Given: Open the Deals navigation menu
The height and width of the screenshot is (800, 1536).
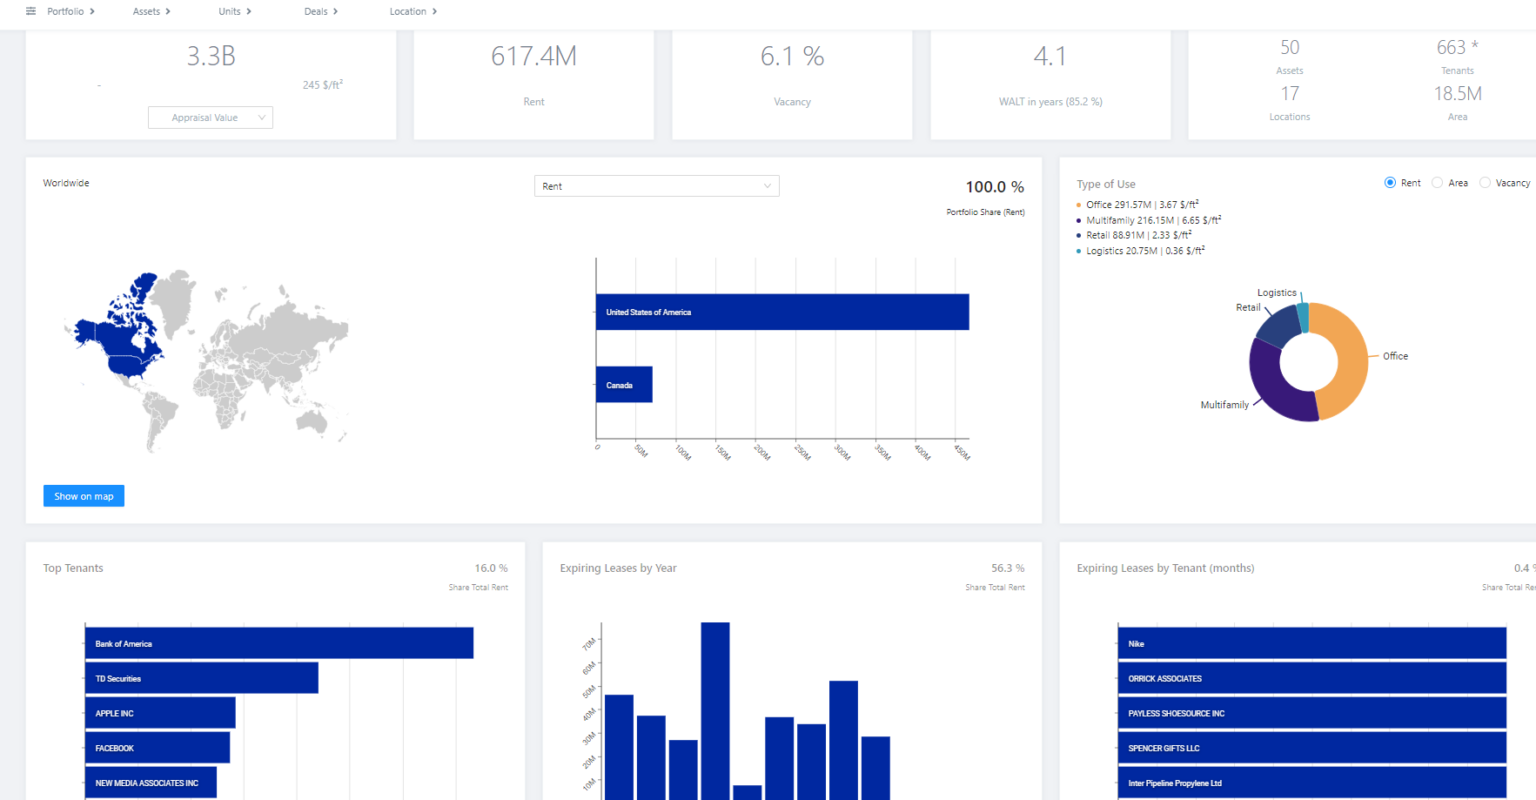Looking at the screenshot, I should pos(316,12).
